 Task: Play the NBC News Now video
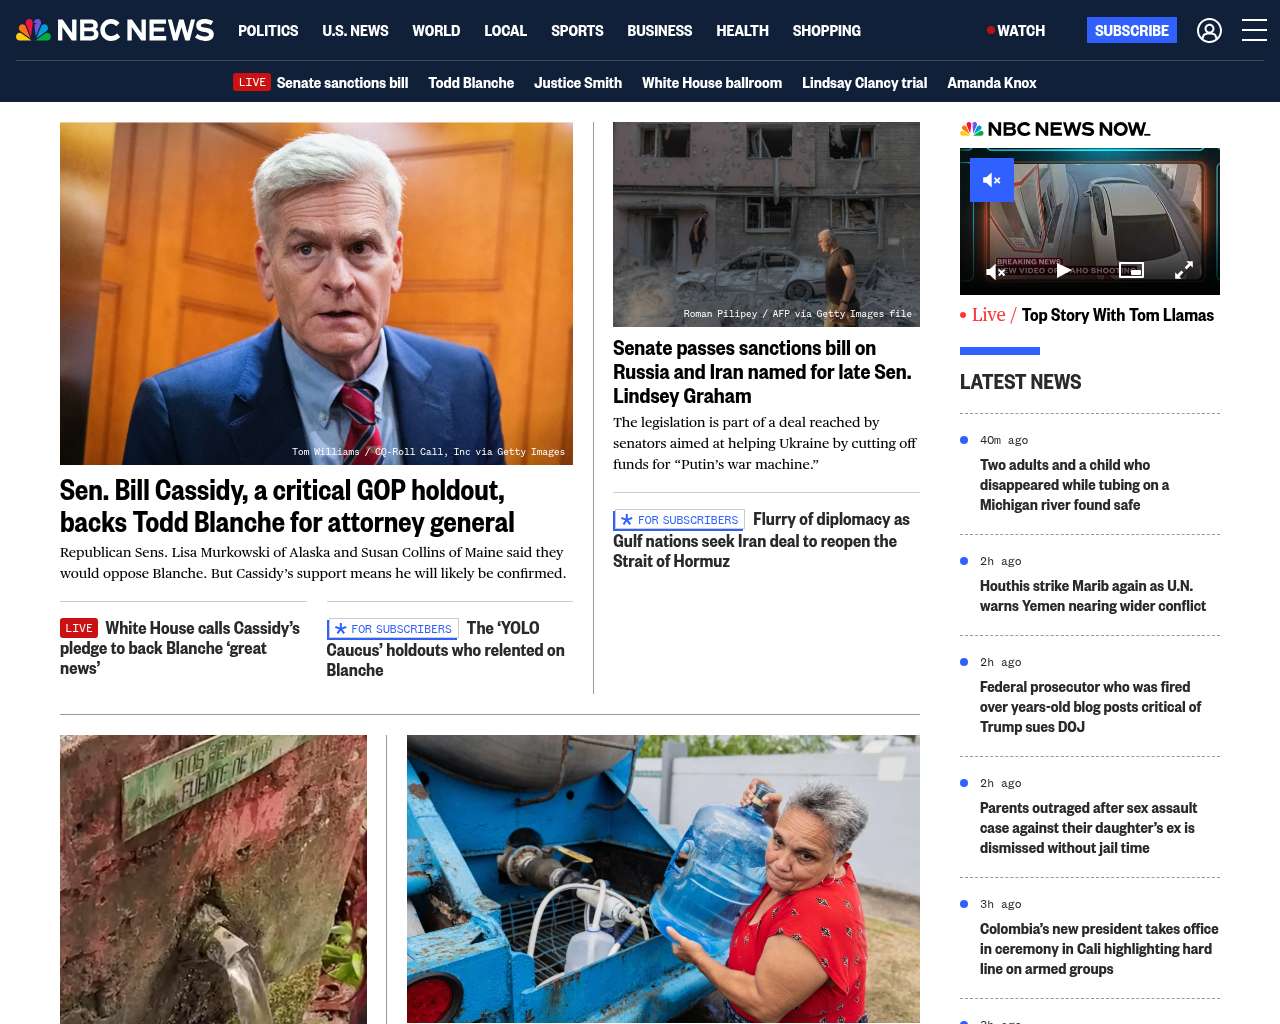[1064, 270]
